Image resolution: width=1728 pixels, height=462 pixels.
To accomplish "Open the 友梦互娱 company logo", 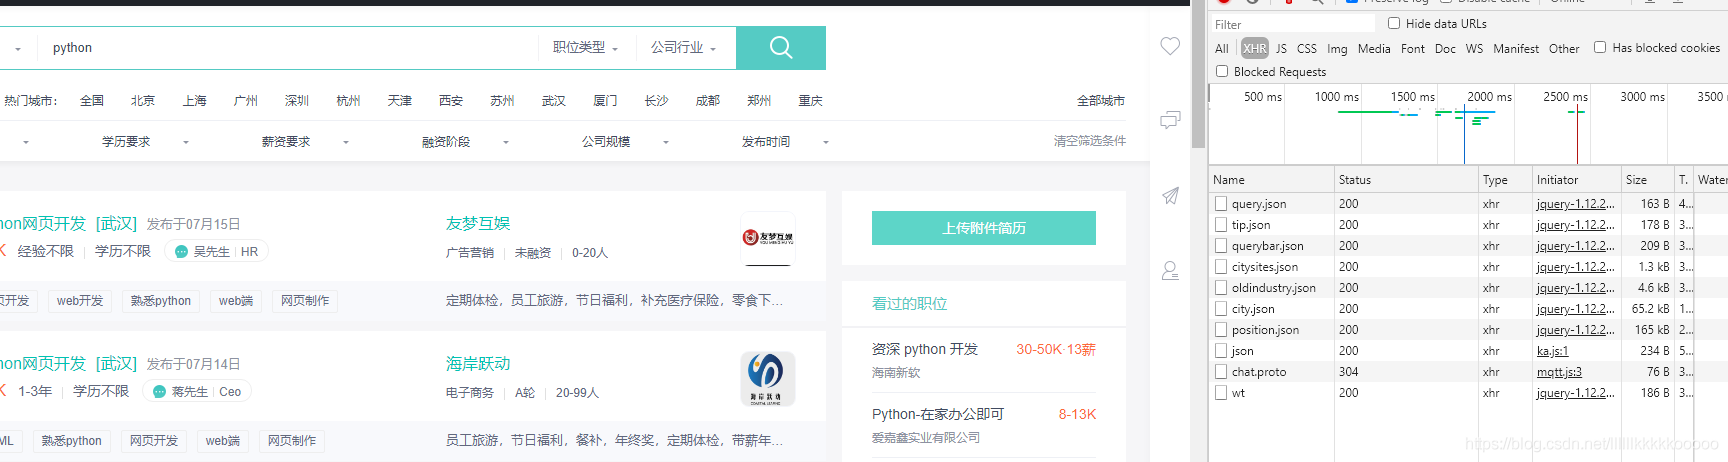I will [768, 238].
